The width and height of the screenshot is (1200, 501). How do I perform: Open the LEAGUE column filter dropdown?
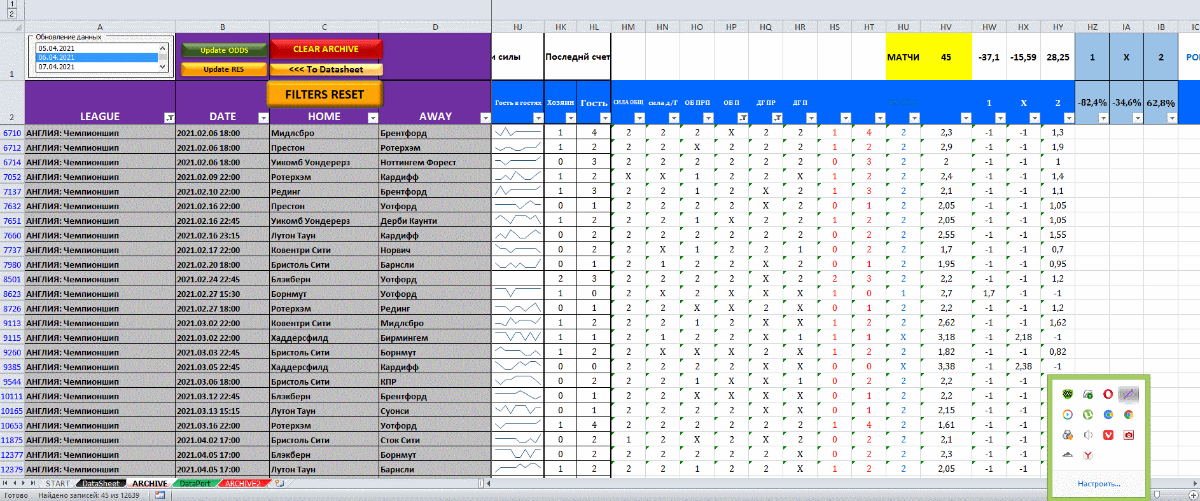pyautogui.click(x=167, y=117)
